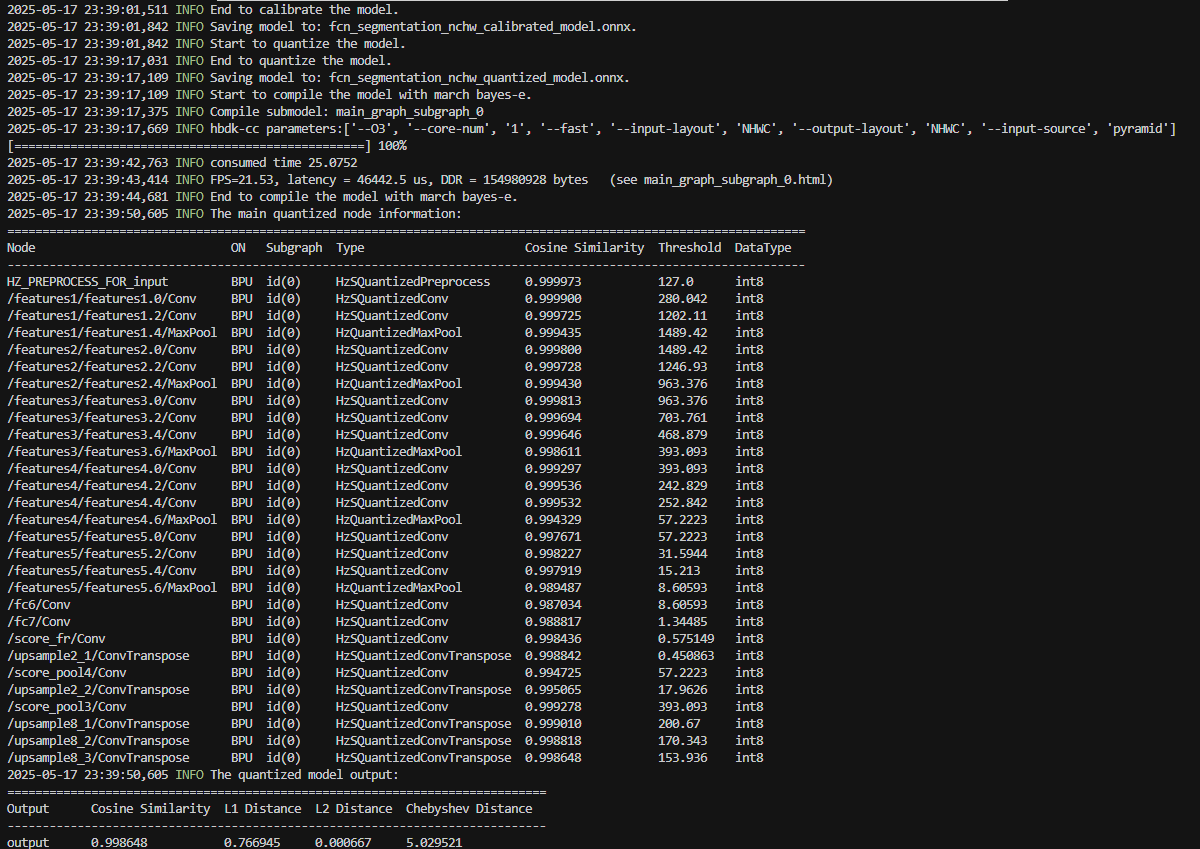The height and width of the screenshot is (849, 1200).
Task: Click the Chebyshev distance value 5.029521
Action: pos(434,843)
